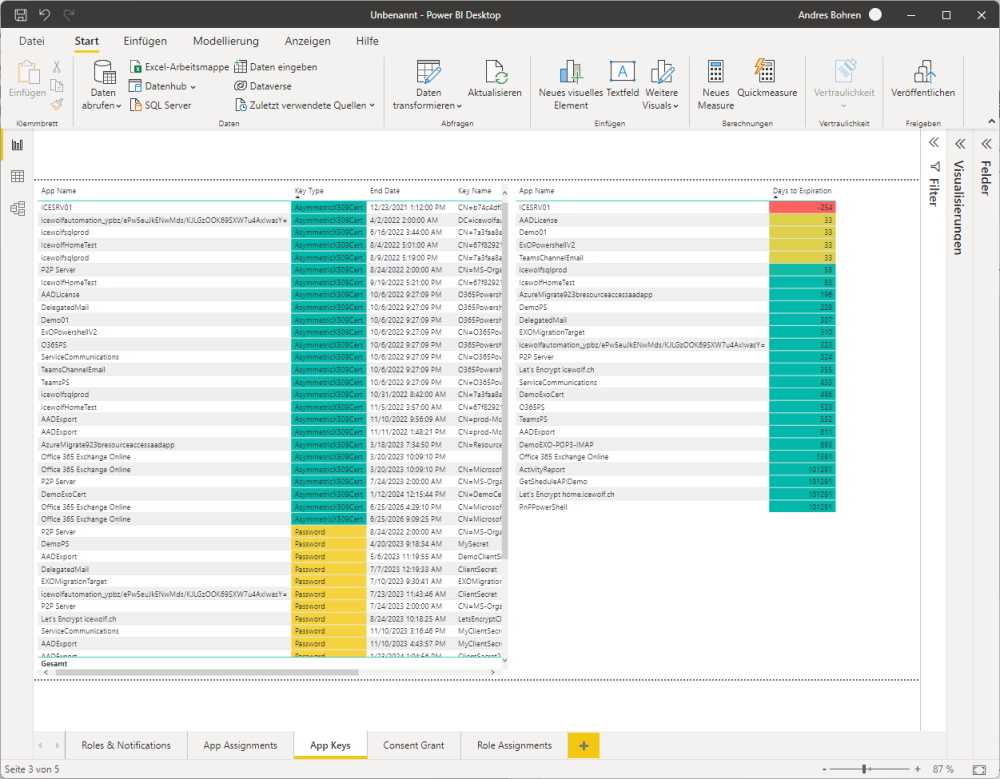Open Daten transformieren icon
This screenshot has width=1000, height=779.
pos(428,72)
